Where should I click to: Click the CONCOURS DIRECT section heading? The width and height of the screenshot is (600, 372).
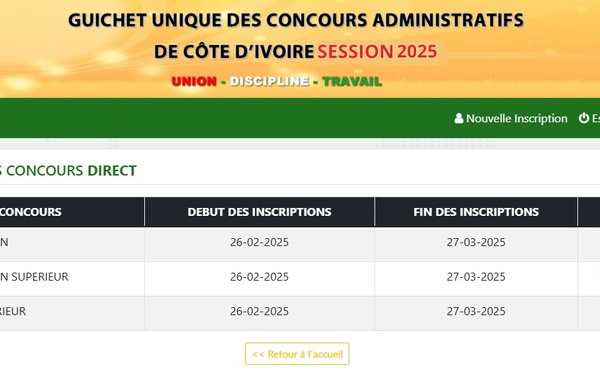[68, 170]
